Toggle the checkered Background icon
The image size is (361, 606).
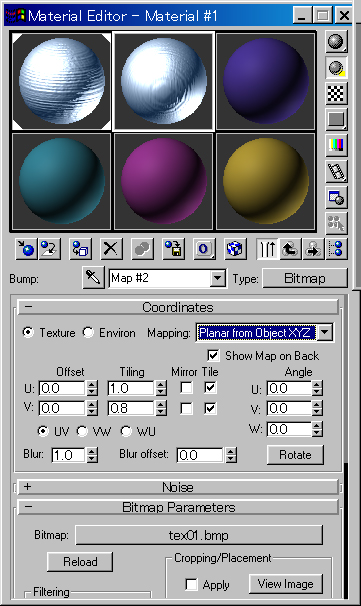336,93
